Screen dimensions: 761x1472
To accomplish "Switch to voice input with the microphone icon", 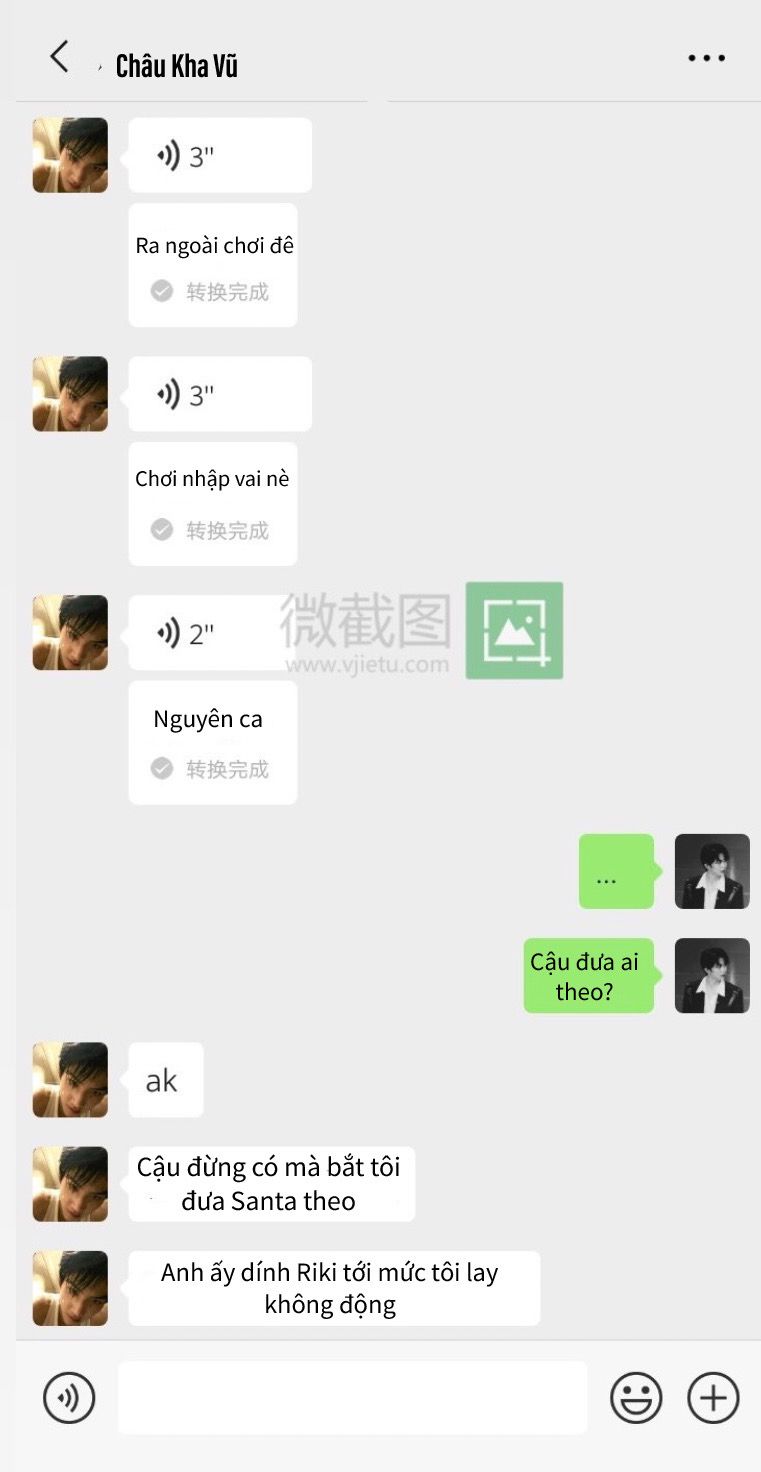I will [69, 1397].
